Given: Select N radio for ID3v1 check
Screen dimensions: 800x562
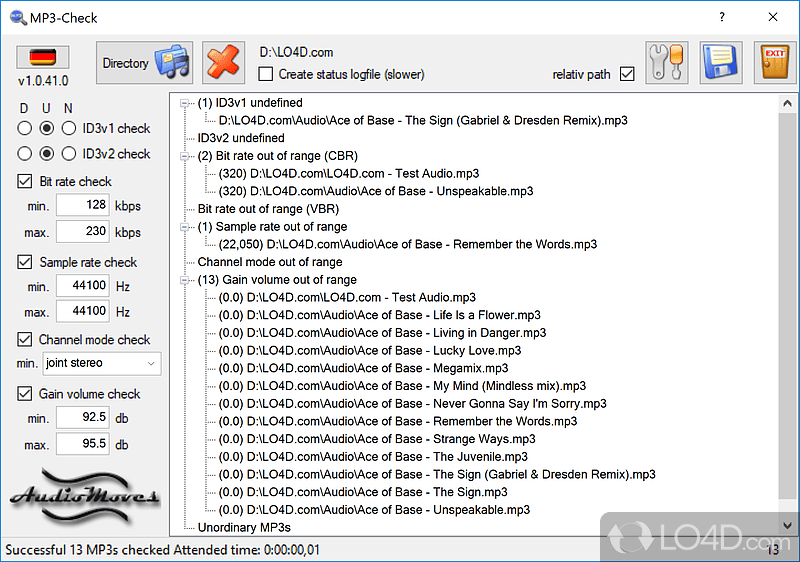Looking at the screenshot, I should pyautogui.click(x=69, y=128).
